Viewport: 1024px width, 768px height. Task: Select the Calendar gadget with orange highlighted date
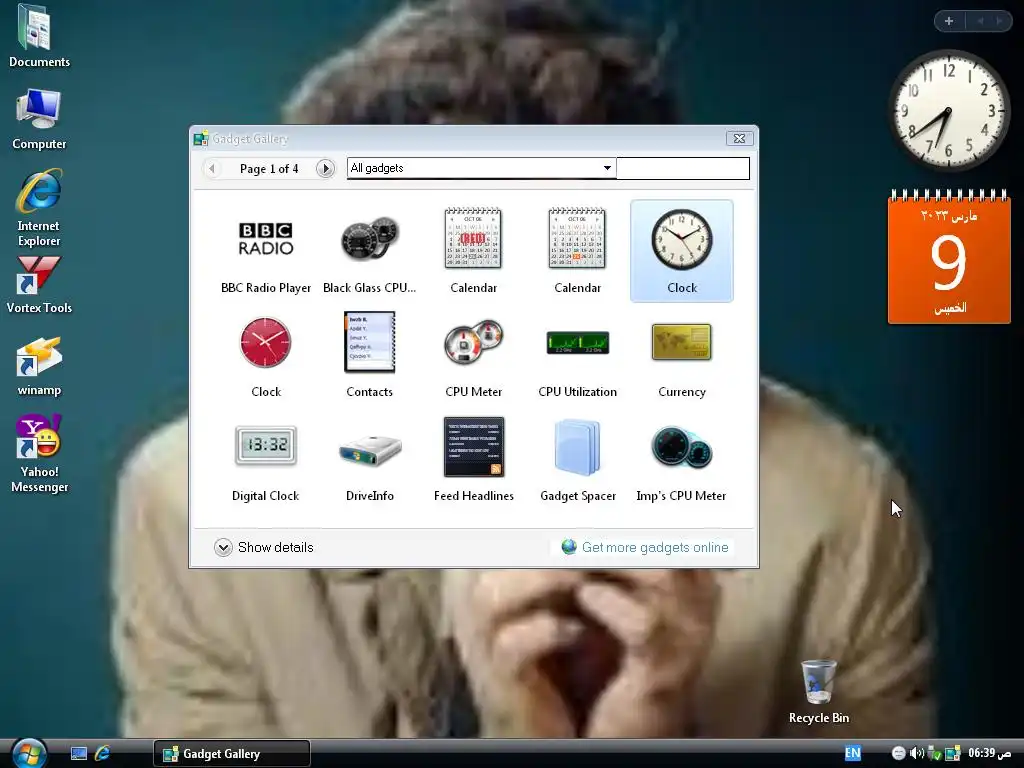click(577, 251)
